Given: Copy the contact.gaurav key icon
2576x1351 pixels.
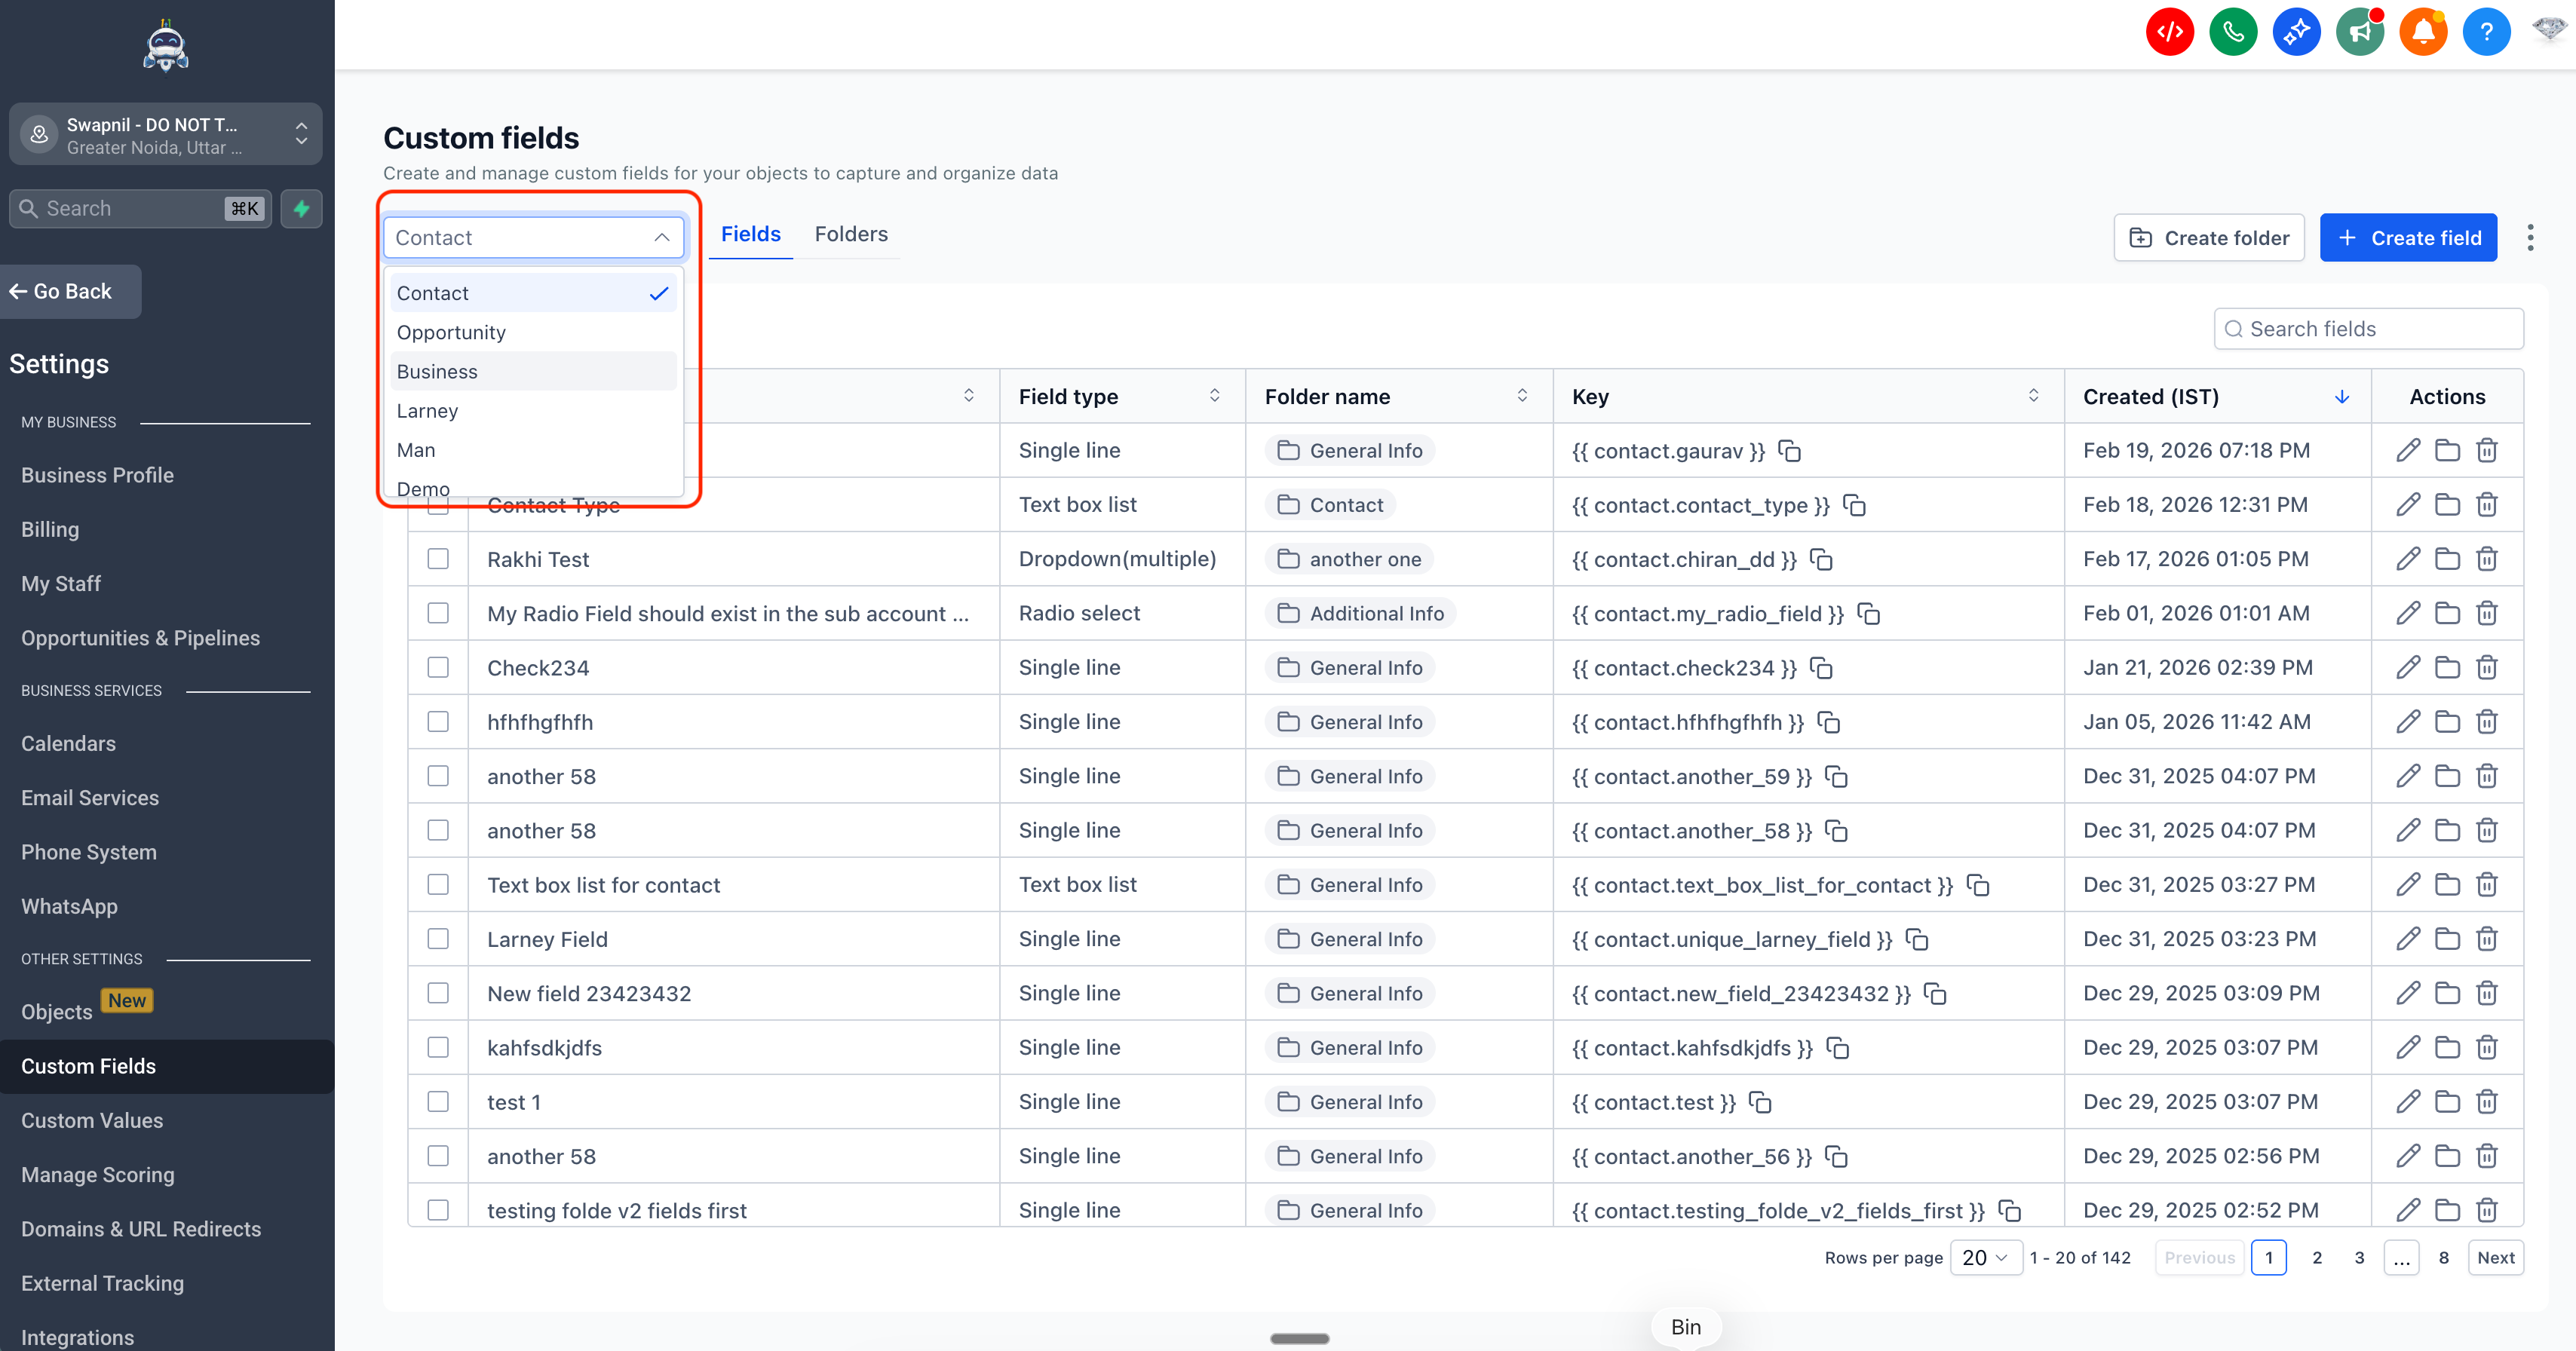Looking at the screenshot, I should pyautogui.click(x=1789, y=451).
